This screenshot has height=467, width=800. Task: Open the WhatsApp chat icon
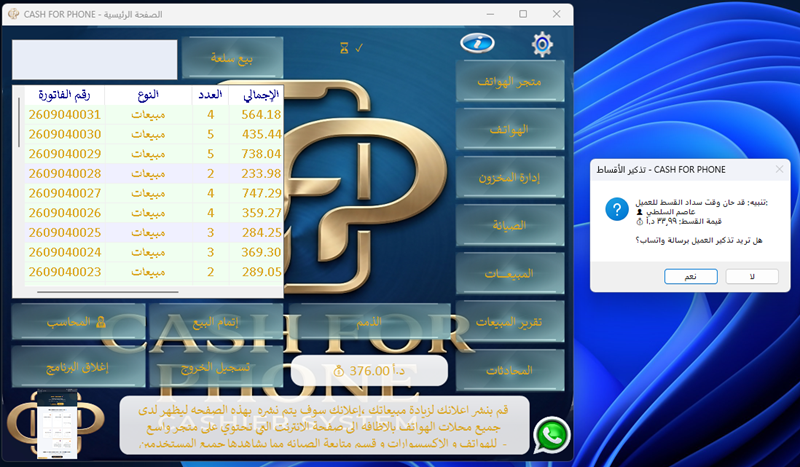coord(552,435)
